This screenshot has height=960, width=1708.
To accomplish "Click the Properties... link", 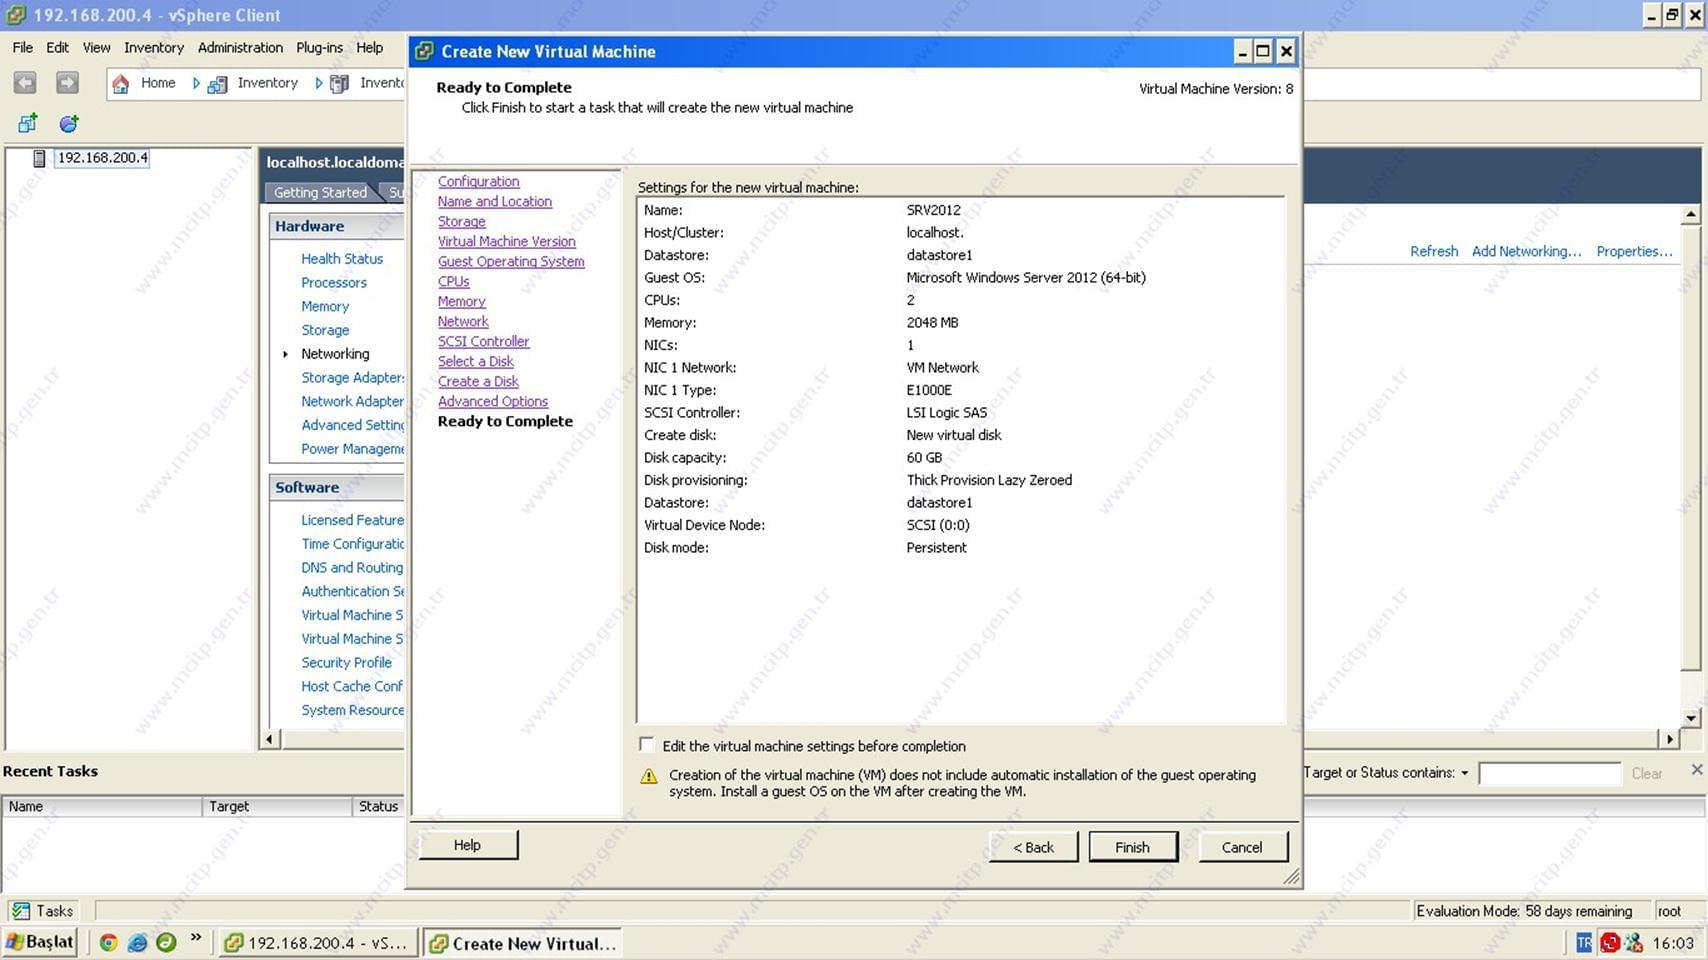I will point(1634,251).
